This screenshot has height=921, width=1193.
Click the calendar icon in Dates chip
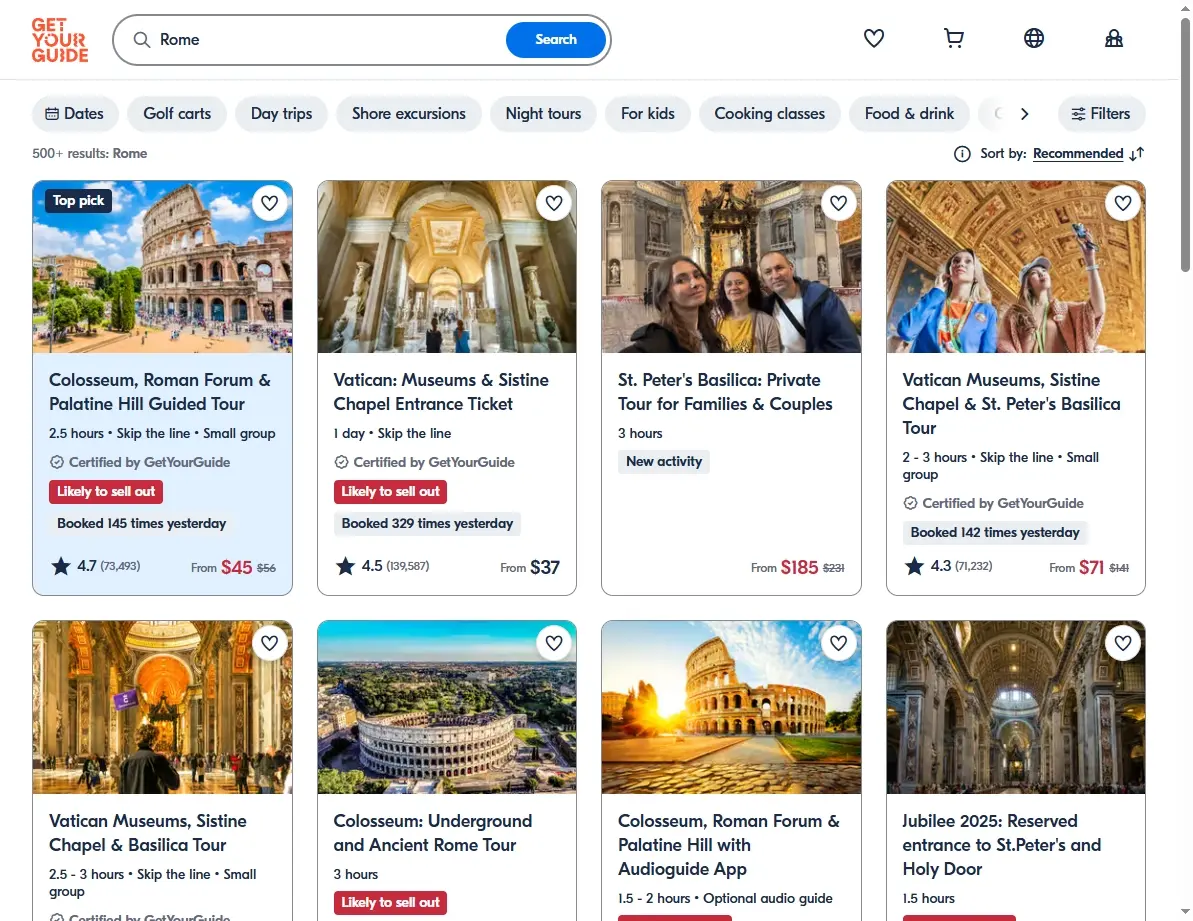tap(52, 114)
